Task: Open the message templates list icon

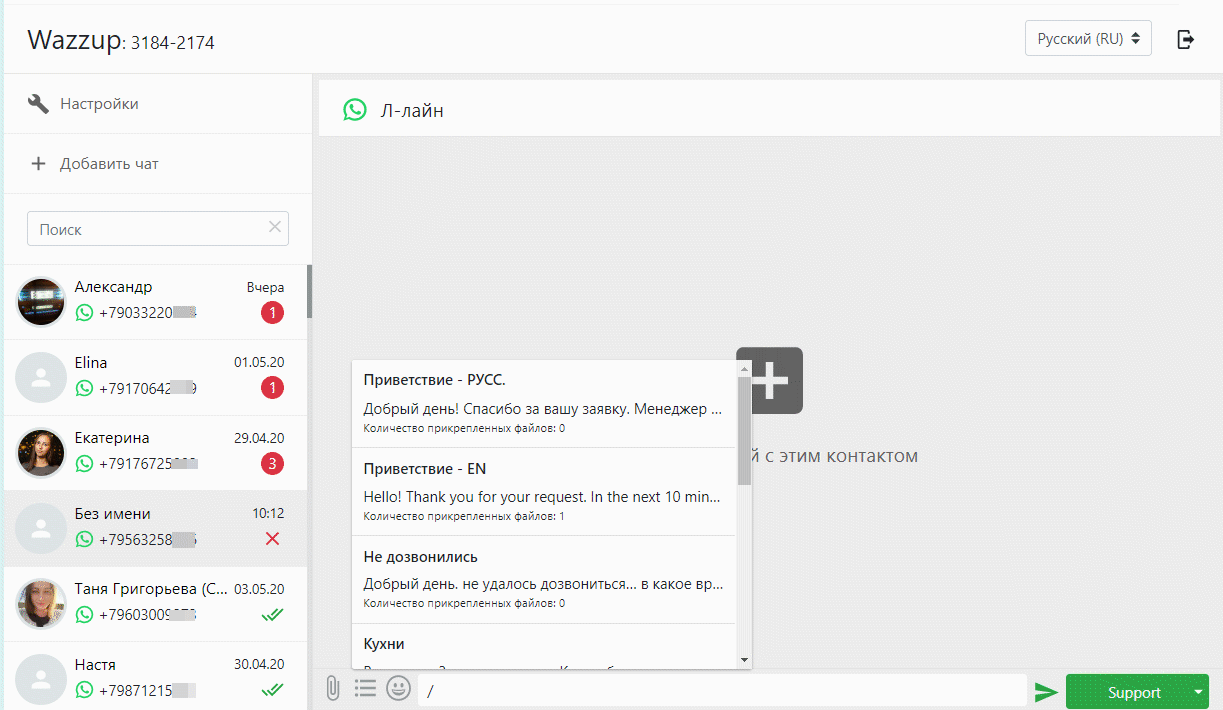Action: tap(365, 688)
